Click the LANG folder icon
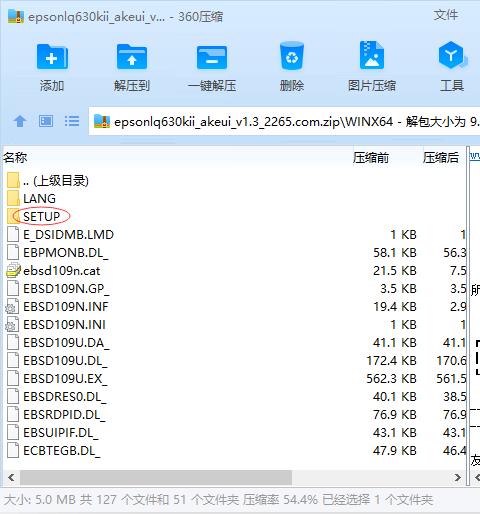Screen dimensions: 480x514 (x=13, y=198)
